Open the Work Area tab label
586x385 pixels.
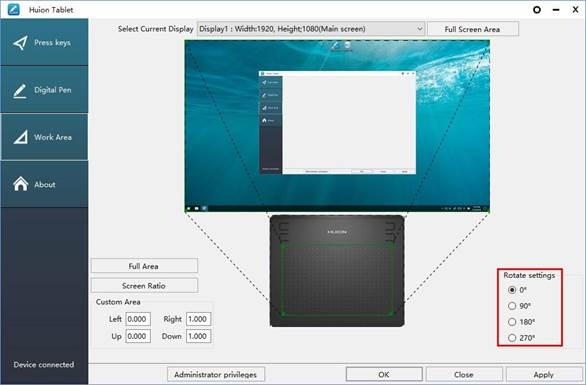53,137
